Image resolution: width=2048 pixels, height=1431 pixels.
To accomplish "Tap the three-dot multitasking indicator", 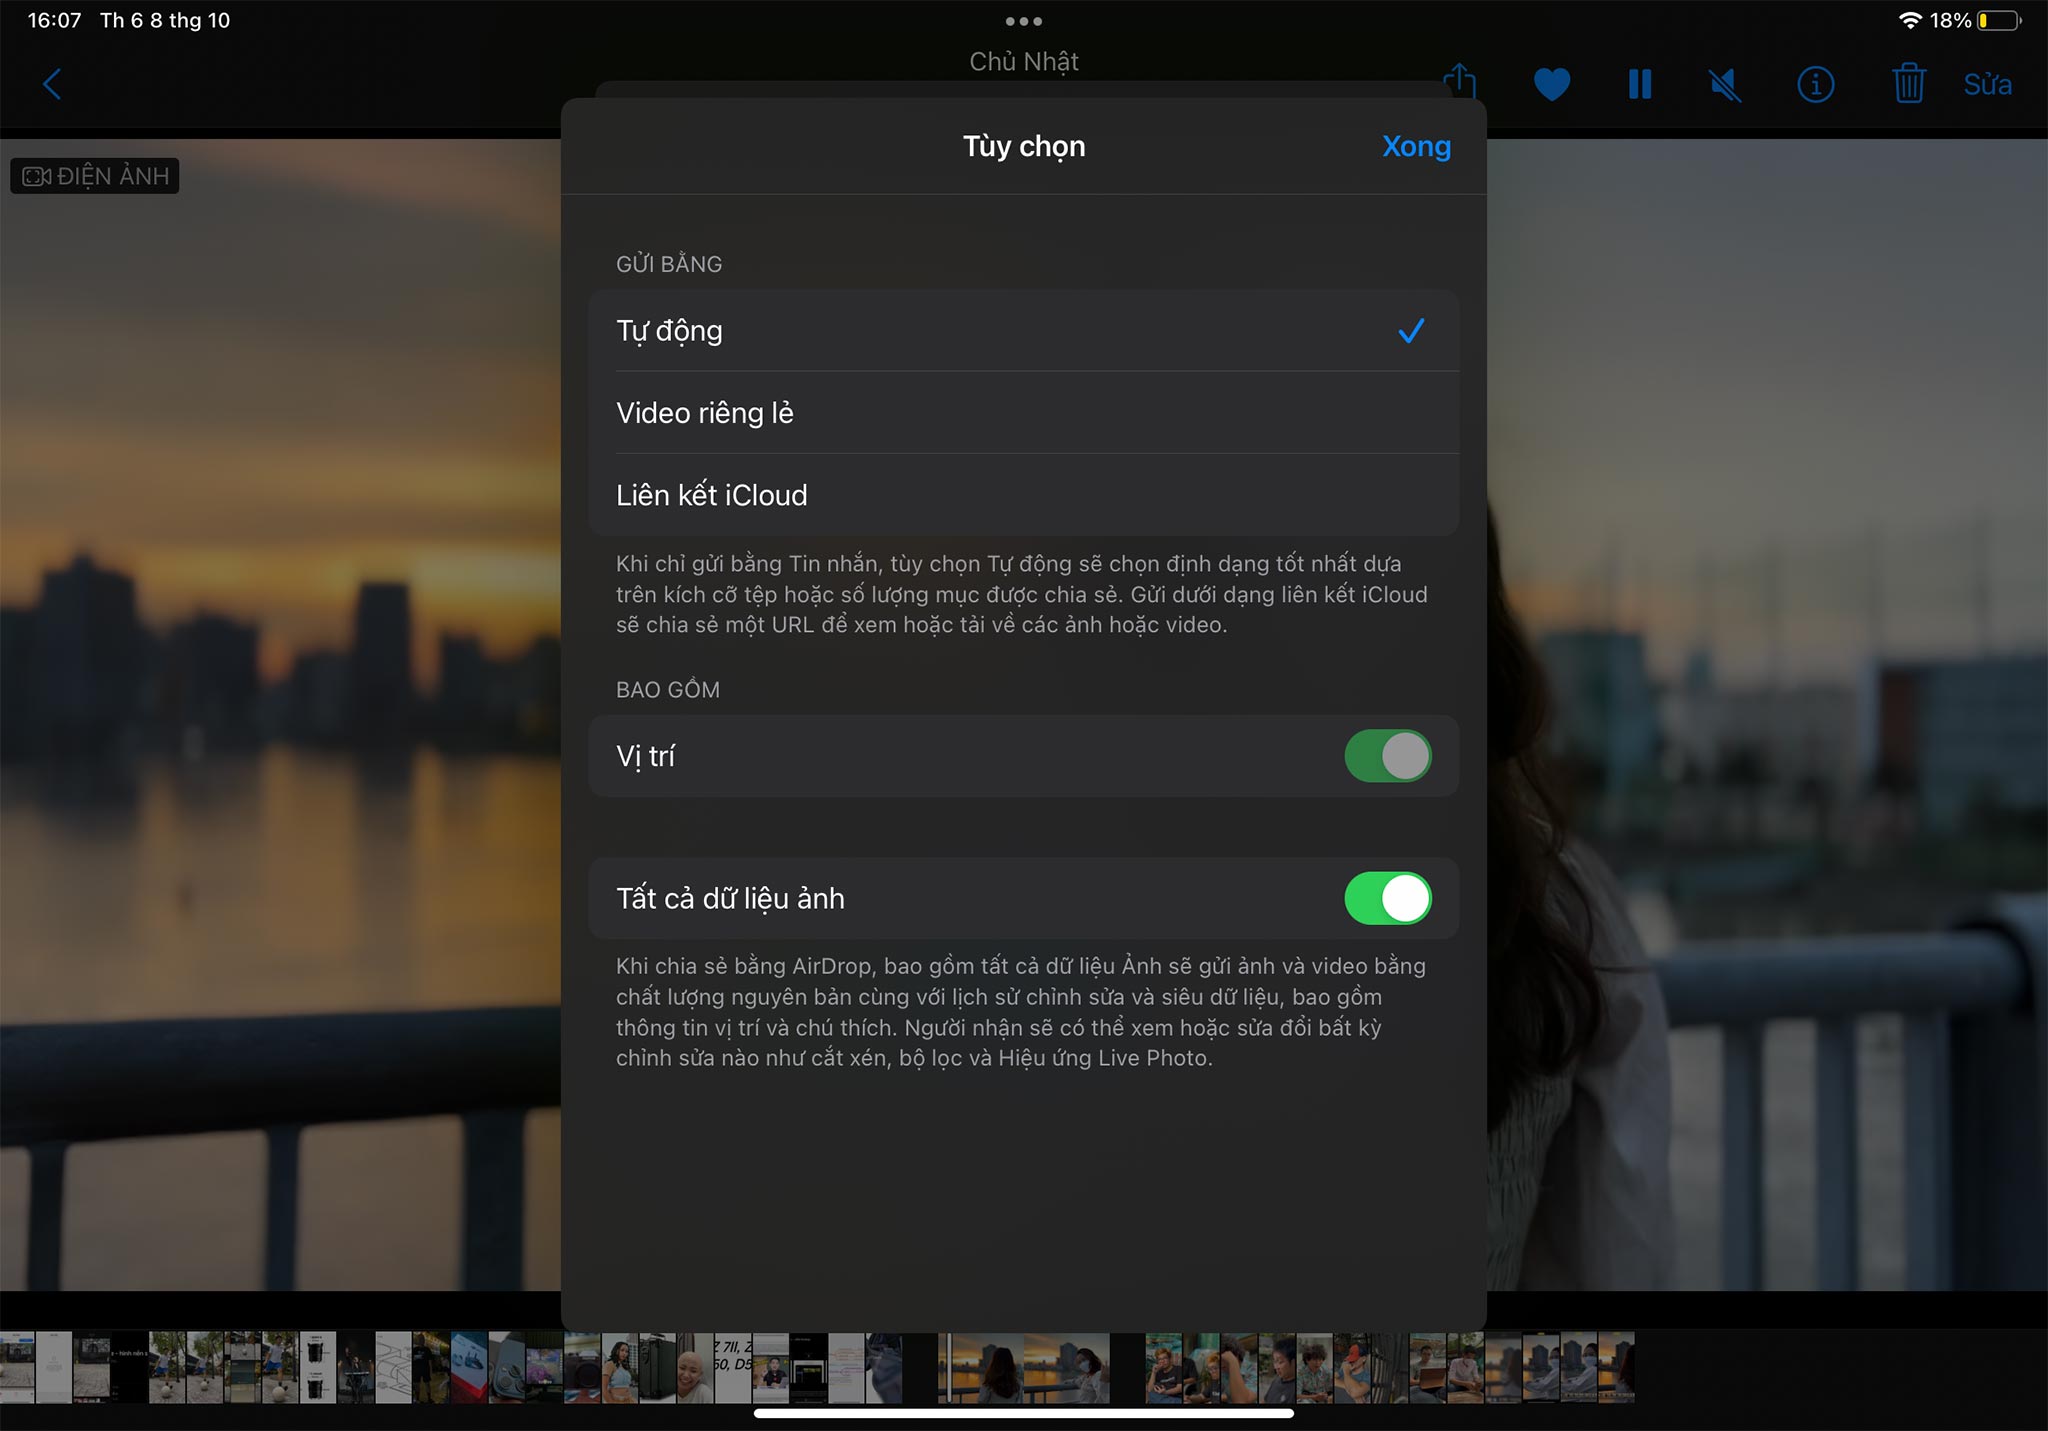I will tap(1024, 21).
